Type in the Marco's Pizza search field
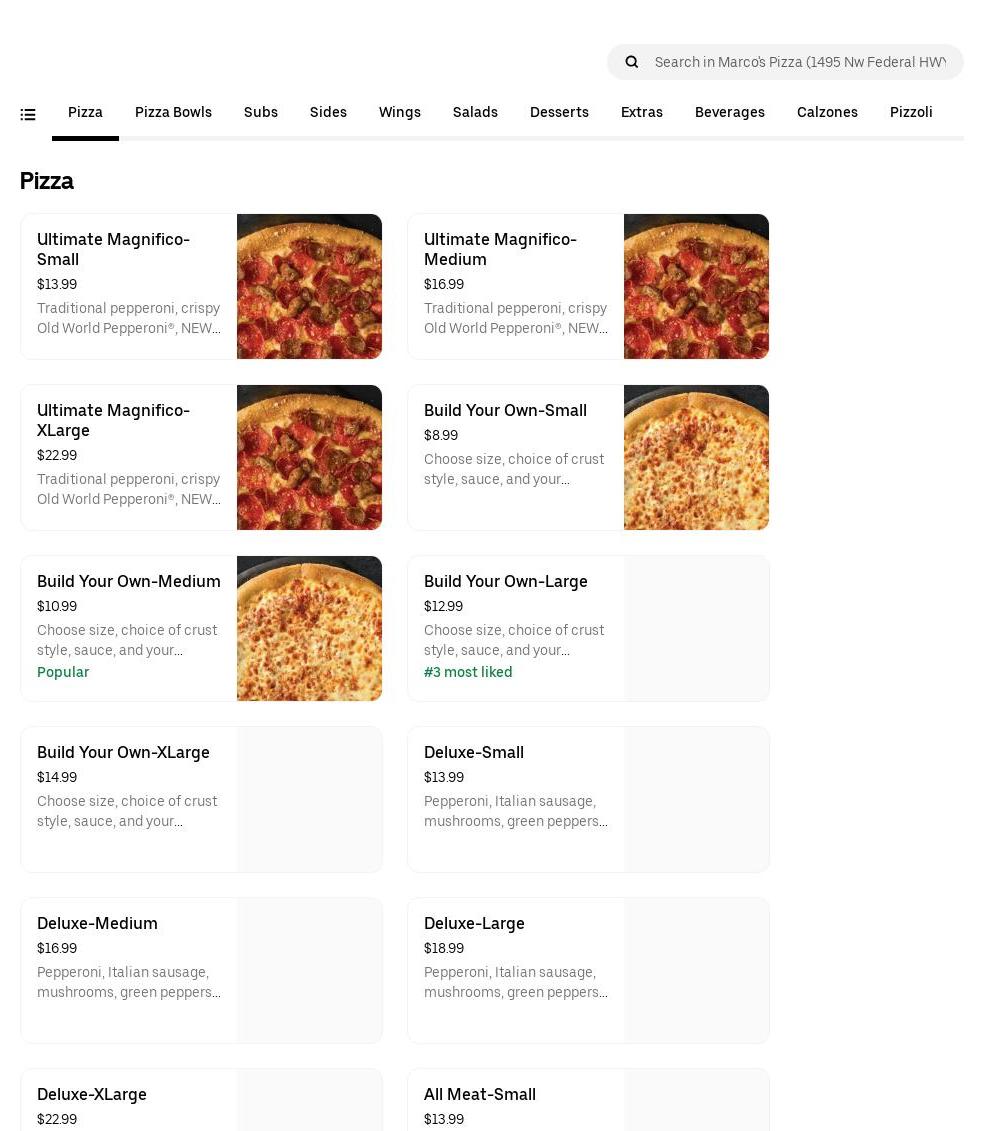 coord(800,62)
